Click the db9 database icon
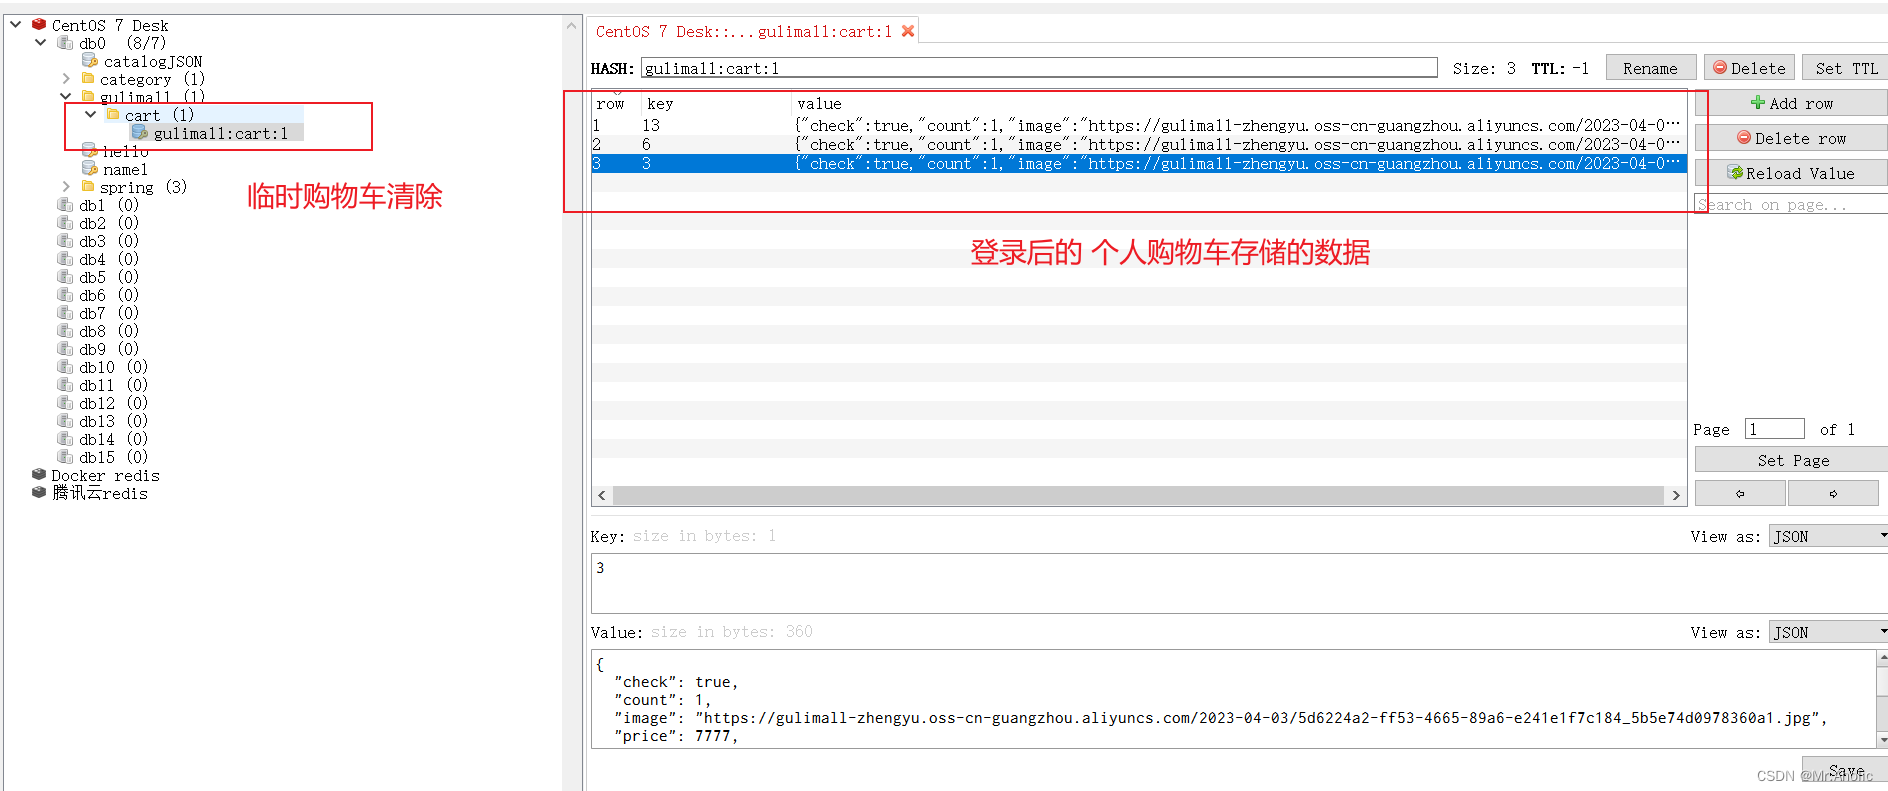The width and height of the screenshot is (1888, 791). (x=65, y=349)
